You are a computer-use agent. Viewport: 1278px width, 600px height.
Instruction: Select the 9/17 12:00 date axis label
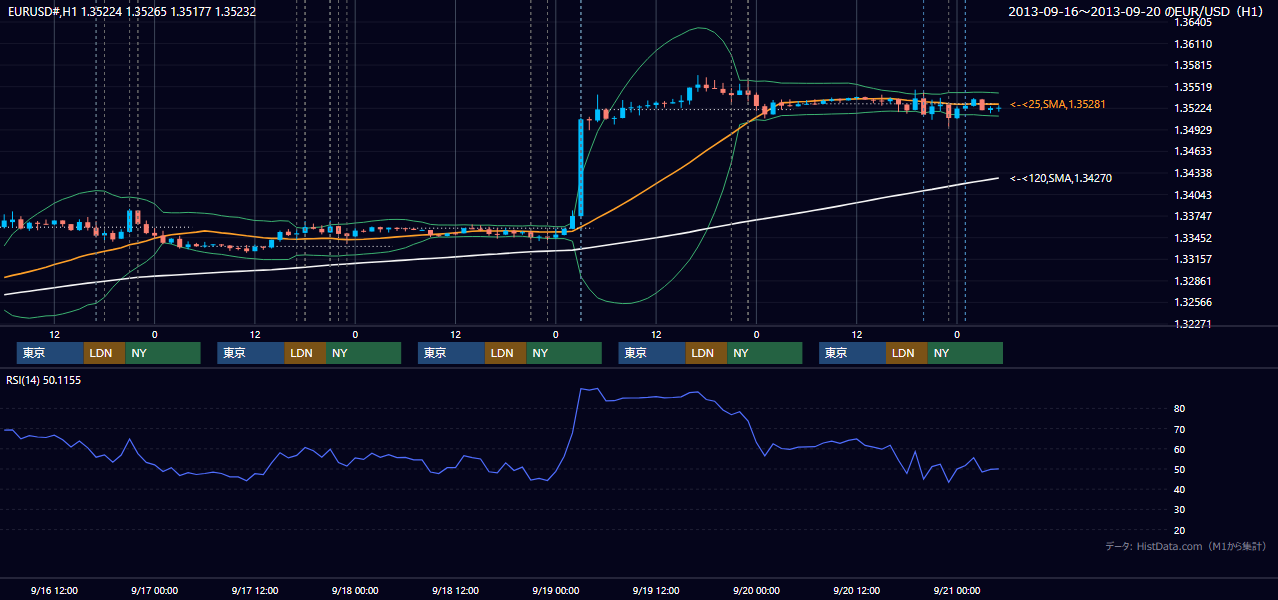(x=255, y=591)
